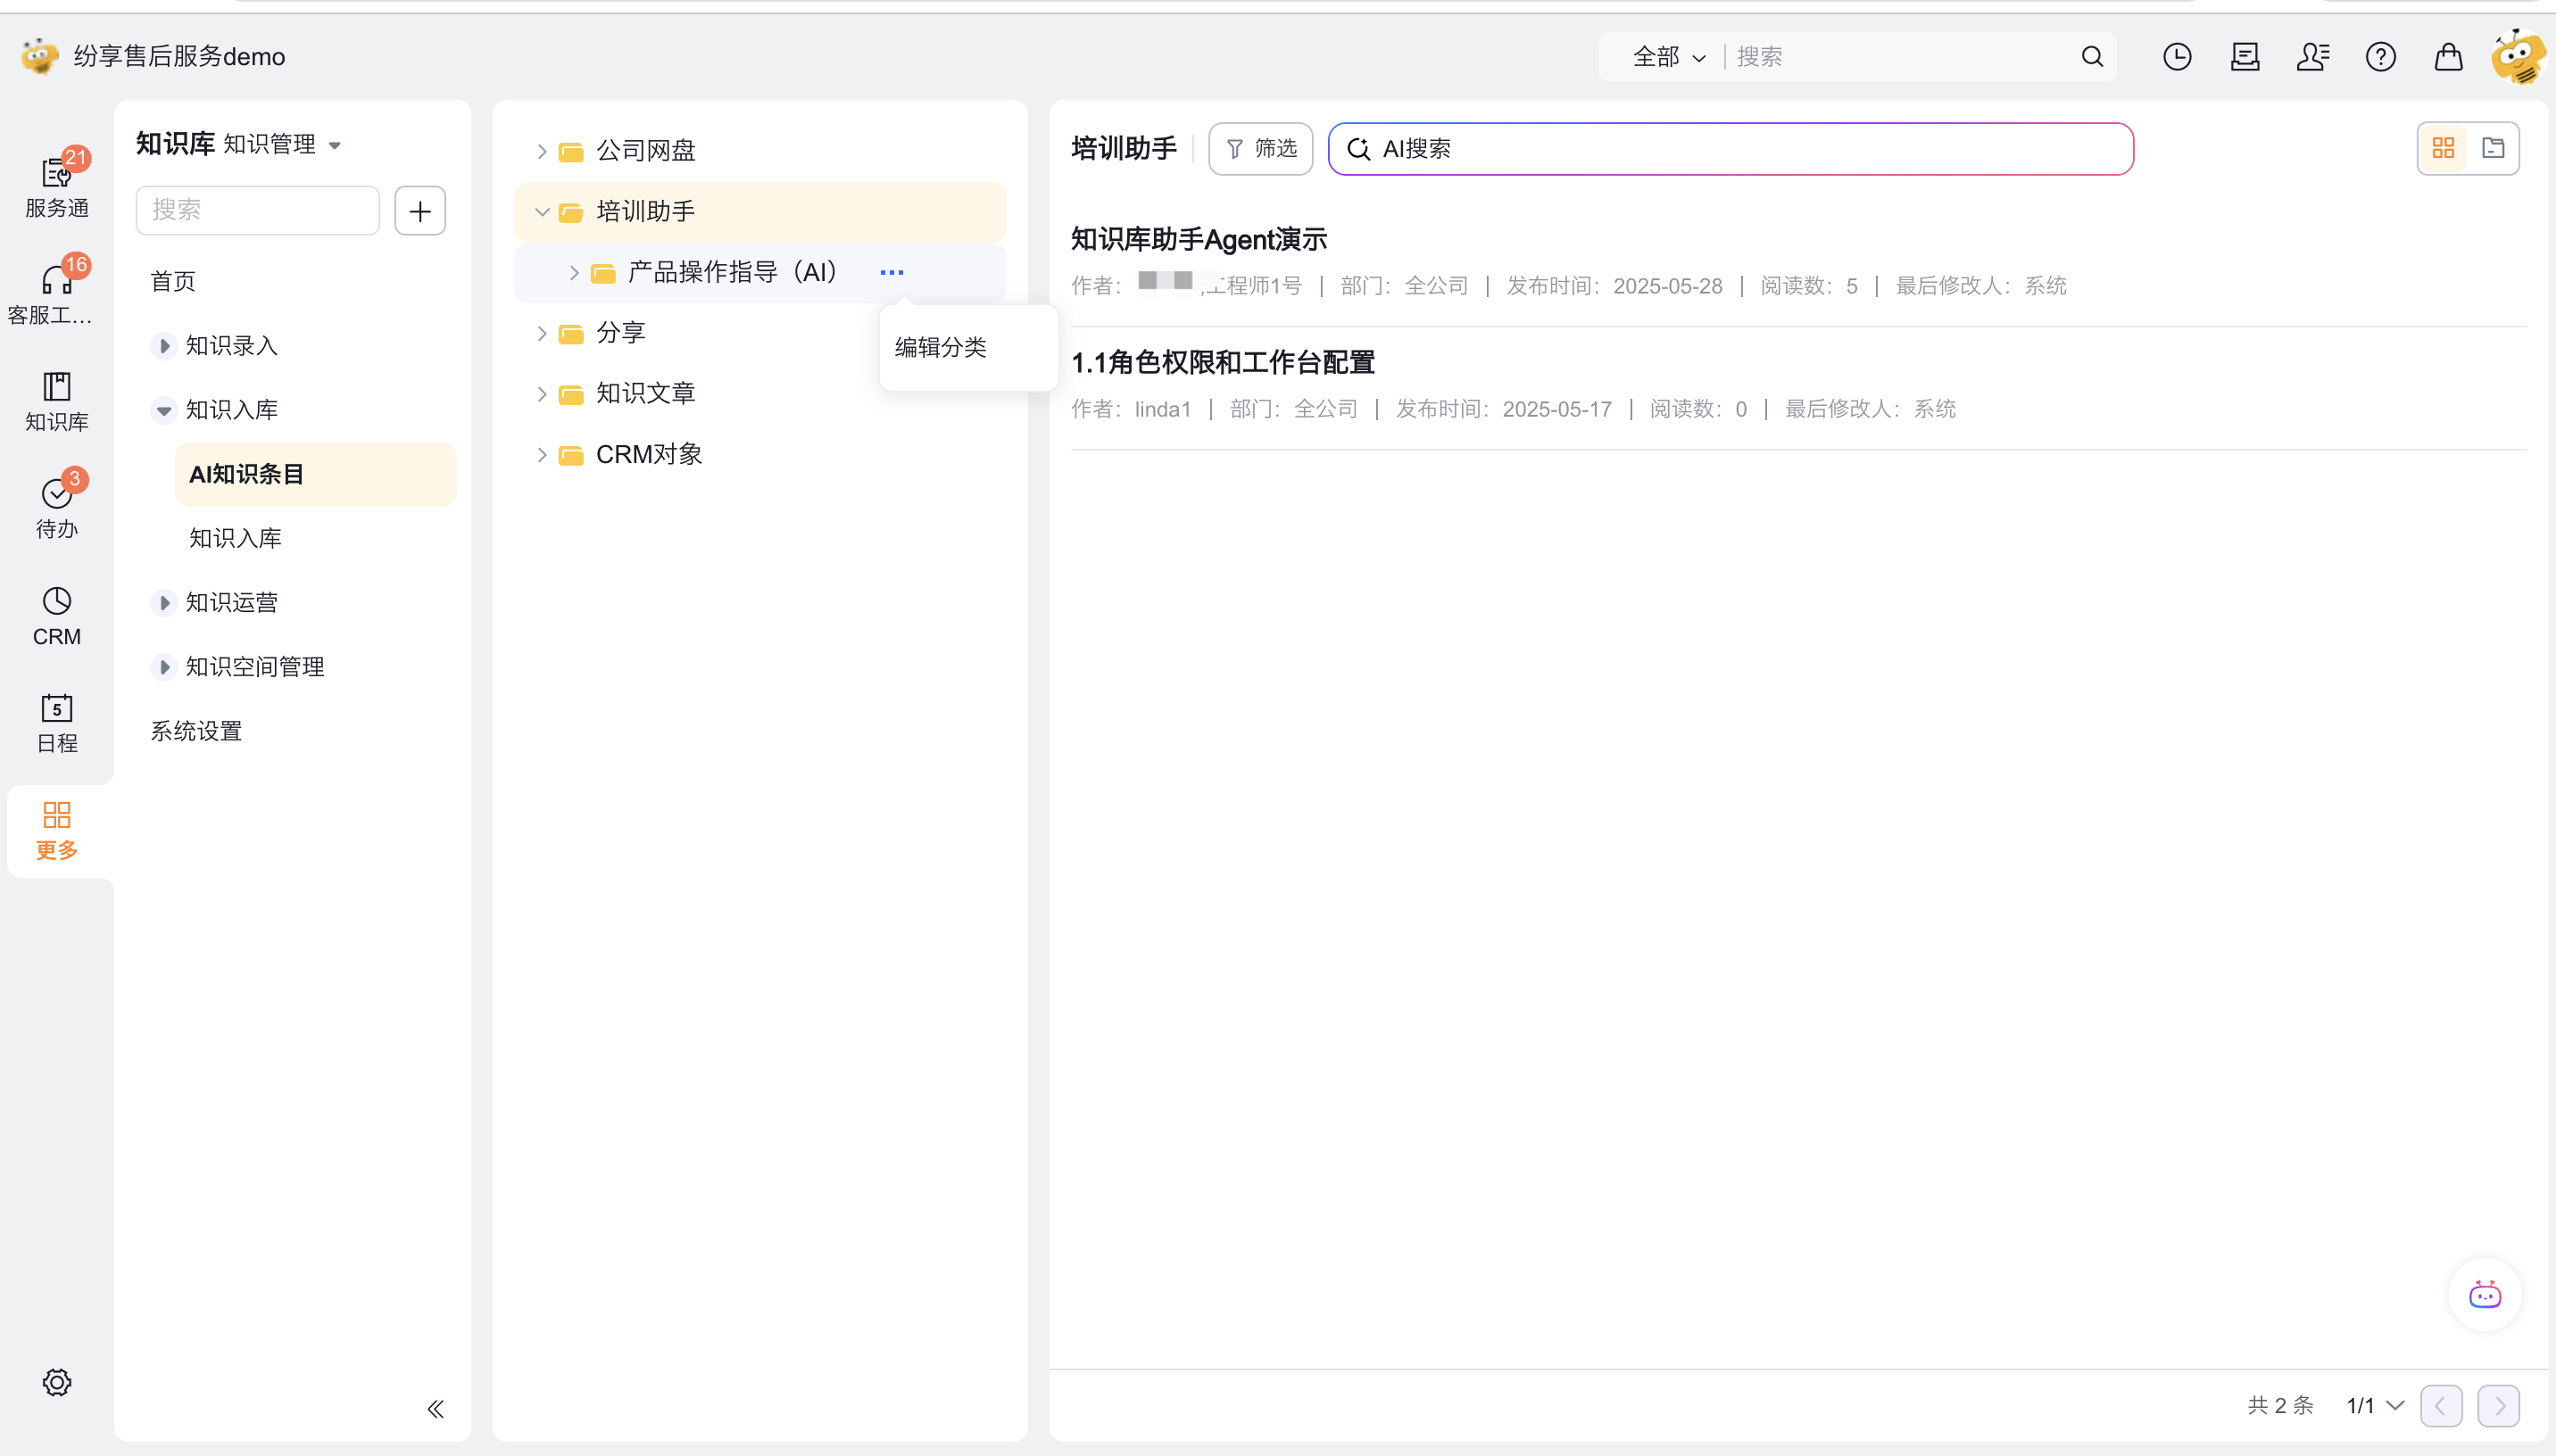The width and height of the screenshot is (2556, 1456).
Task: Switch to card grid view
Action: (2443, 148)
